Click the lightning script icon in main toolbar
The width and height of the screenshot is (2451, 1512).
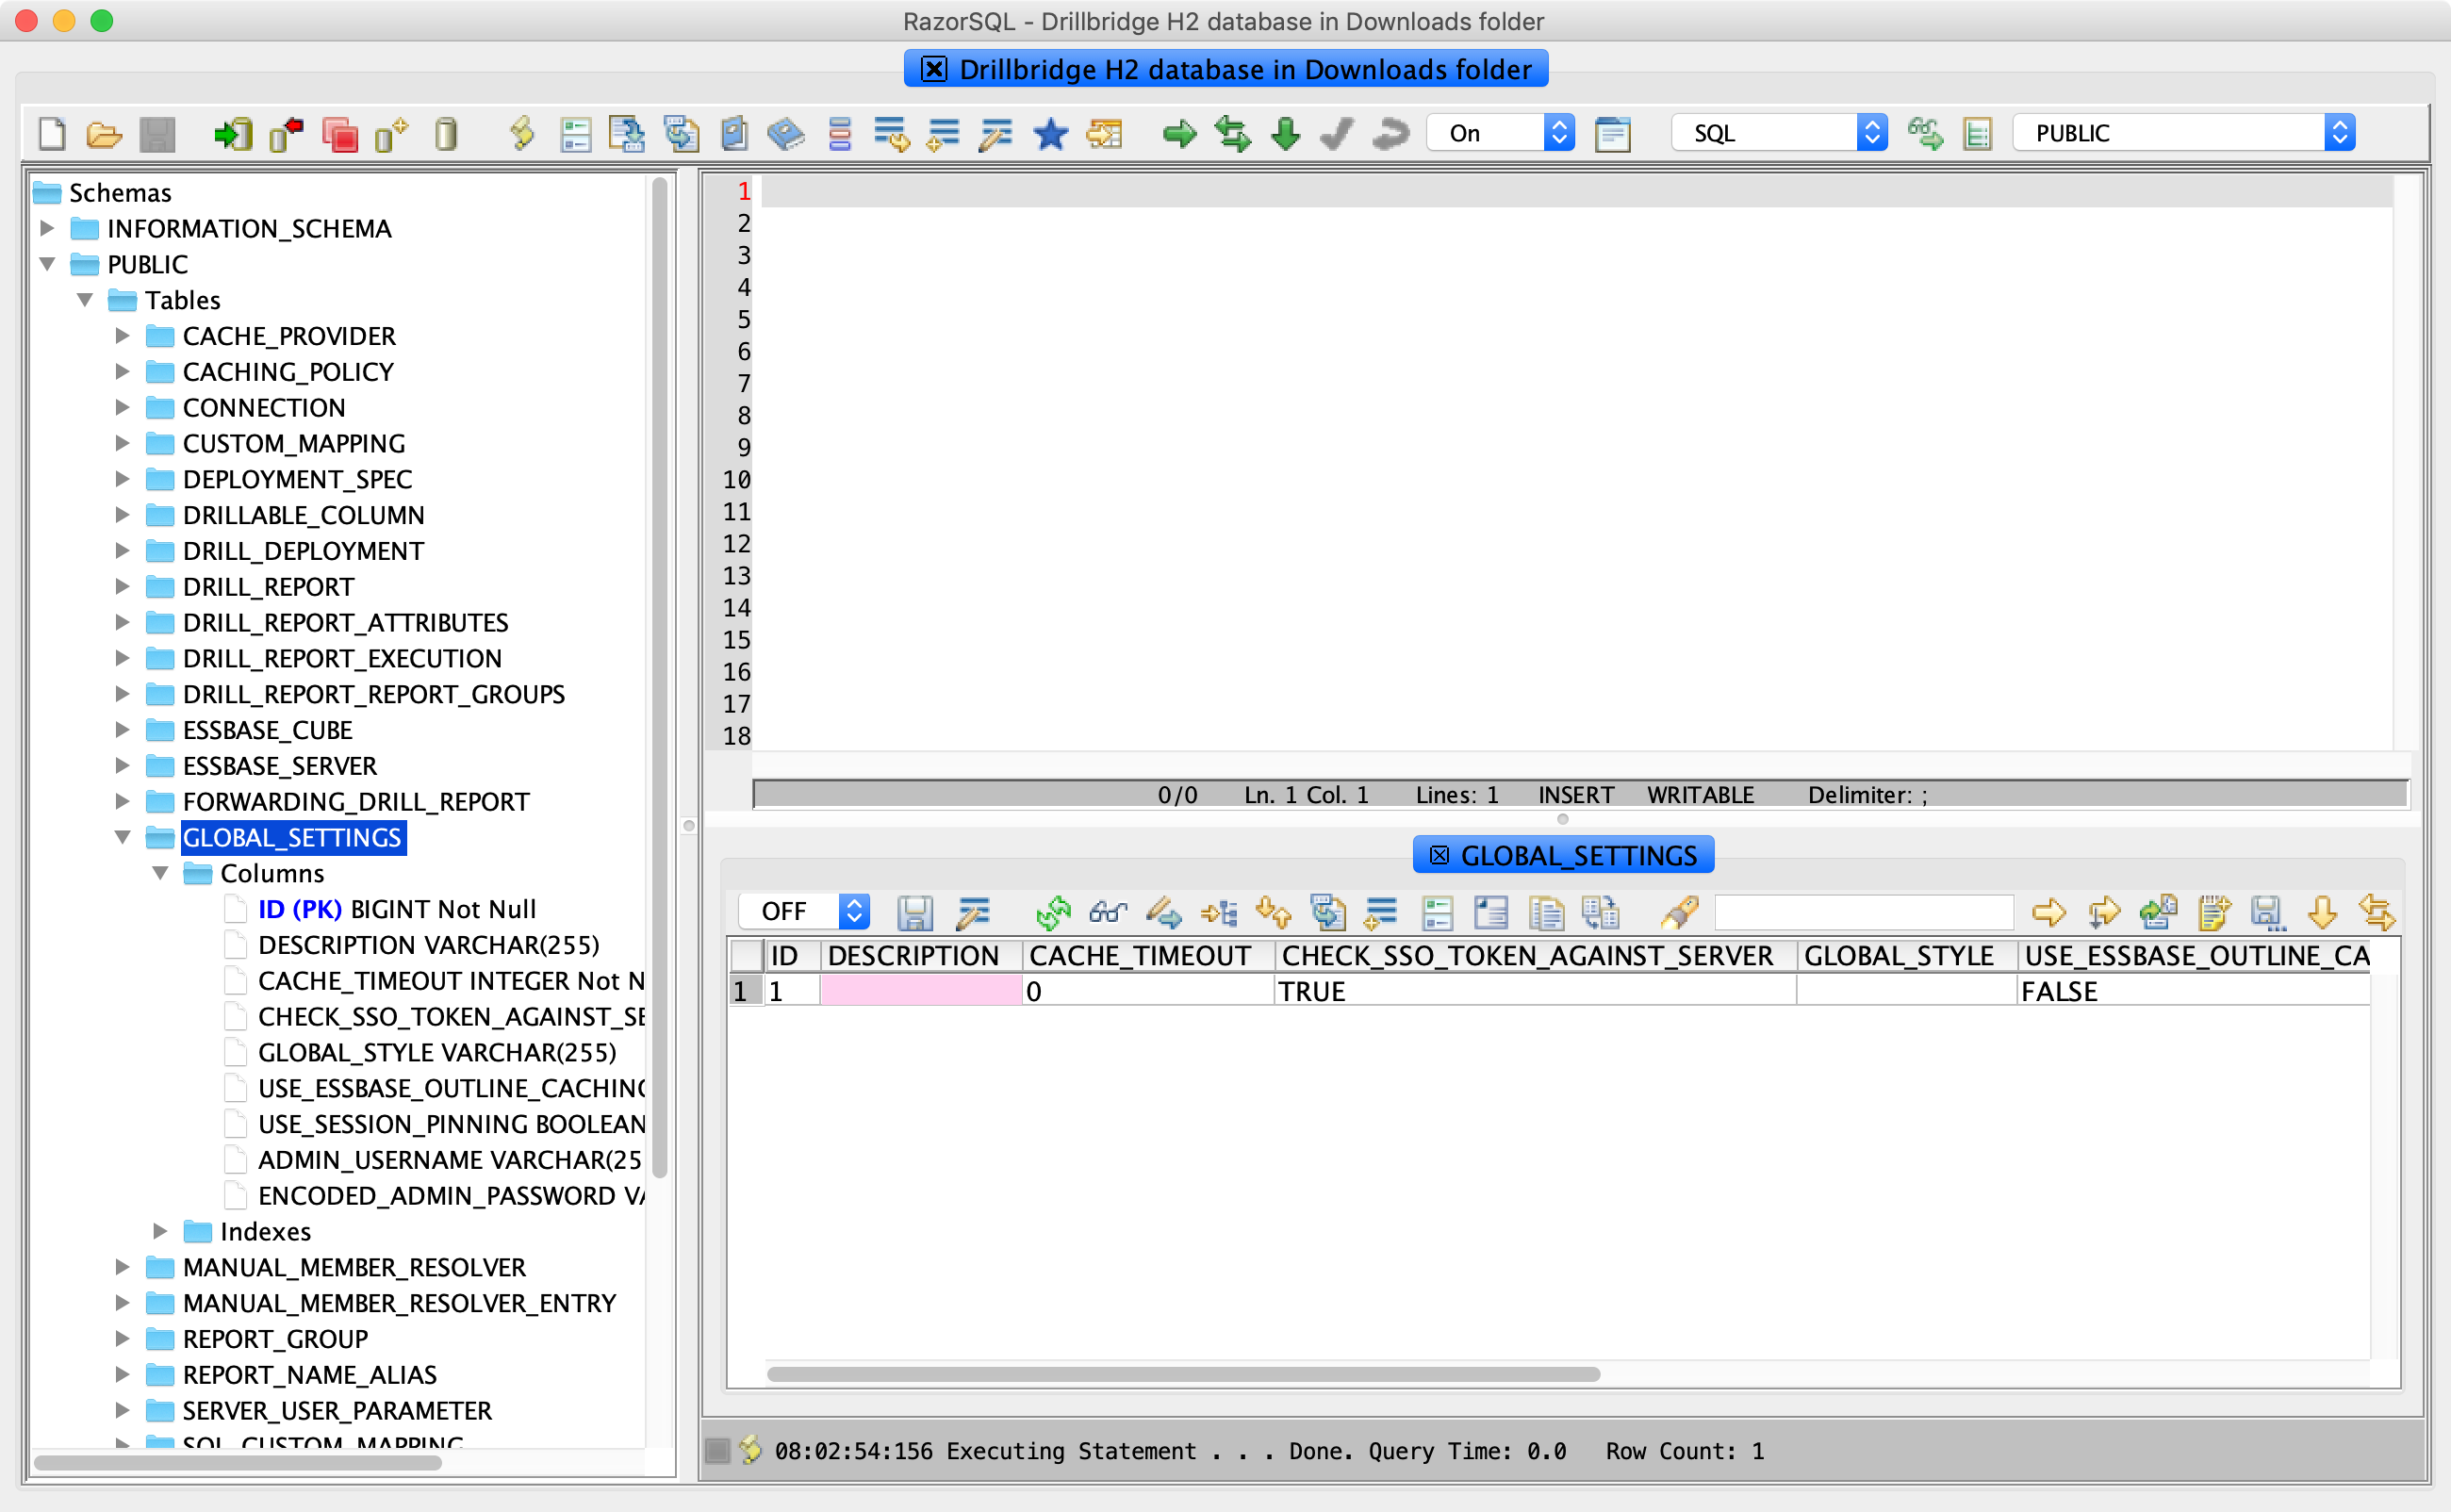[522, 133]
